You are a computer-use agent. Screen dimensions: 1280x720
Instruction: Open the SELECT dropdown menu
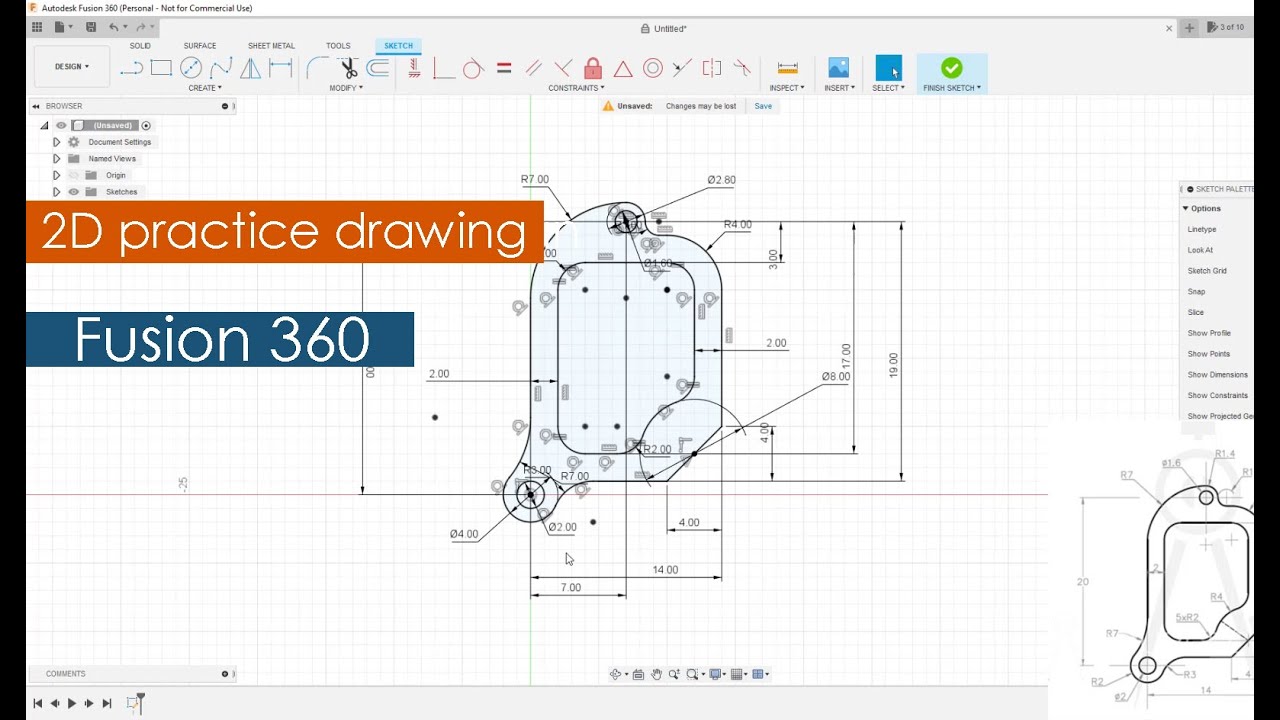click(888, 88)
